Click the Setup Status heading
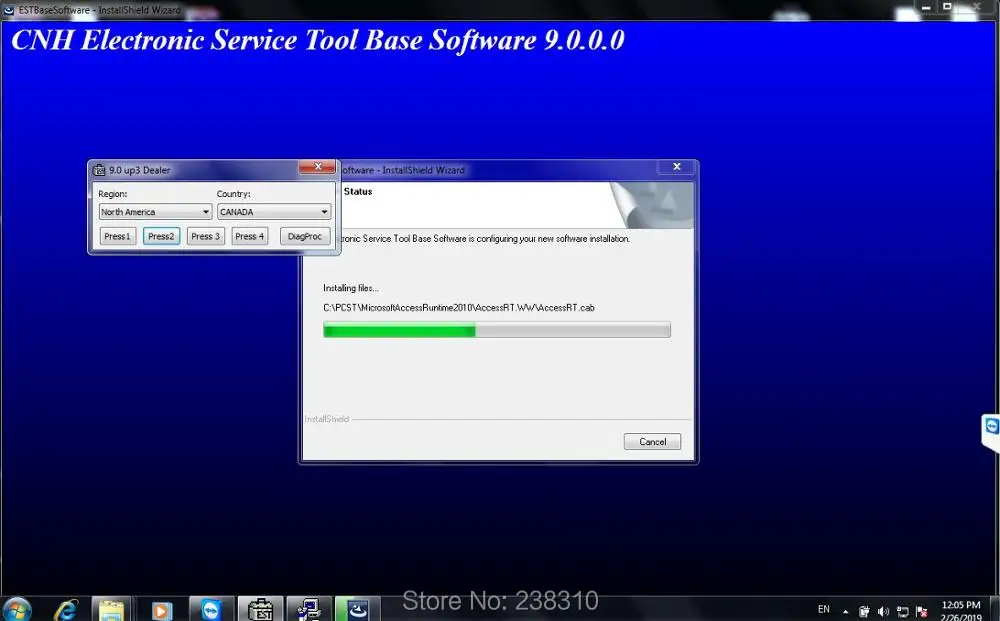The height and width of the screenshot is (621, 1000). (x=357, y=191)
